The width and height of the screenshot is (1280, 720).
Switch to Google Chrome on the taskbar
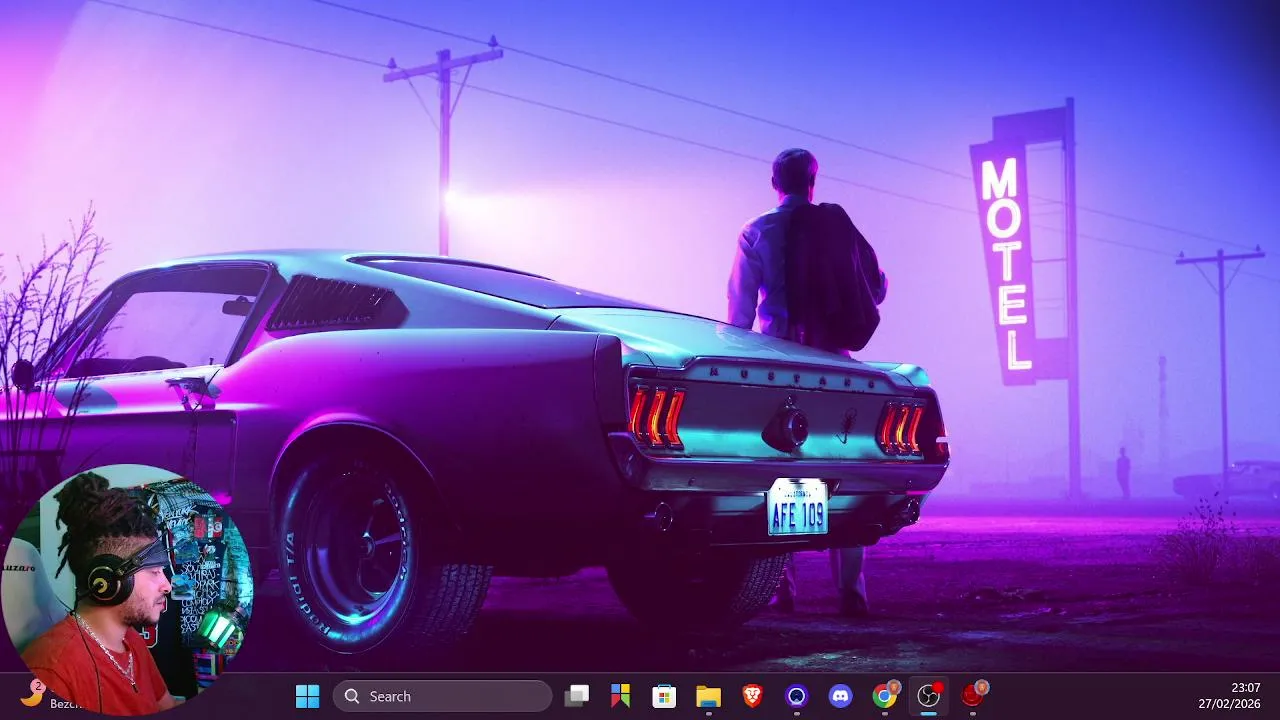(885, 696)
